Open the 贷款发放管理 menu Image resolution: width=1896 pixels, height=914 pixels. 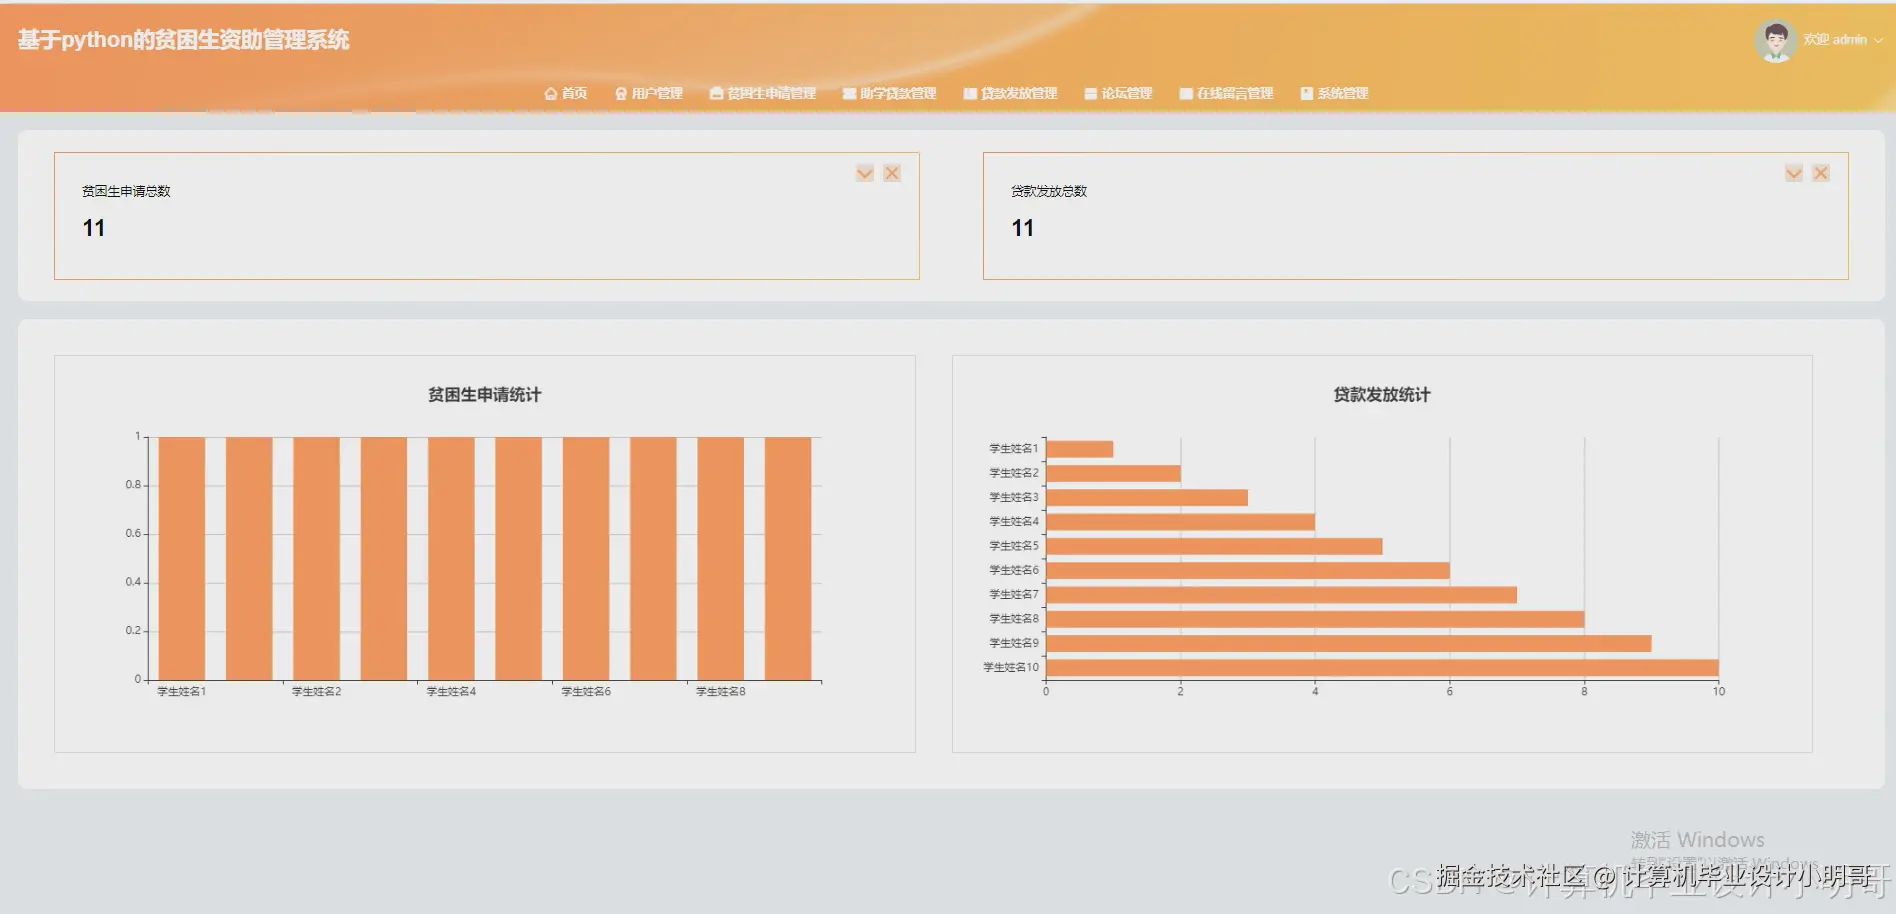(1010, 93)
